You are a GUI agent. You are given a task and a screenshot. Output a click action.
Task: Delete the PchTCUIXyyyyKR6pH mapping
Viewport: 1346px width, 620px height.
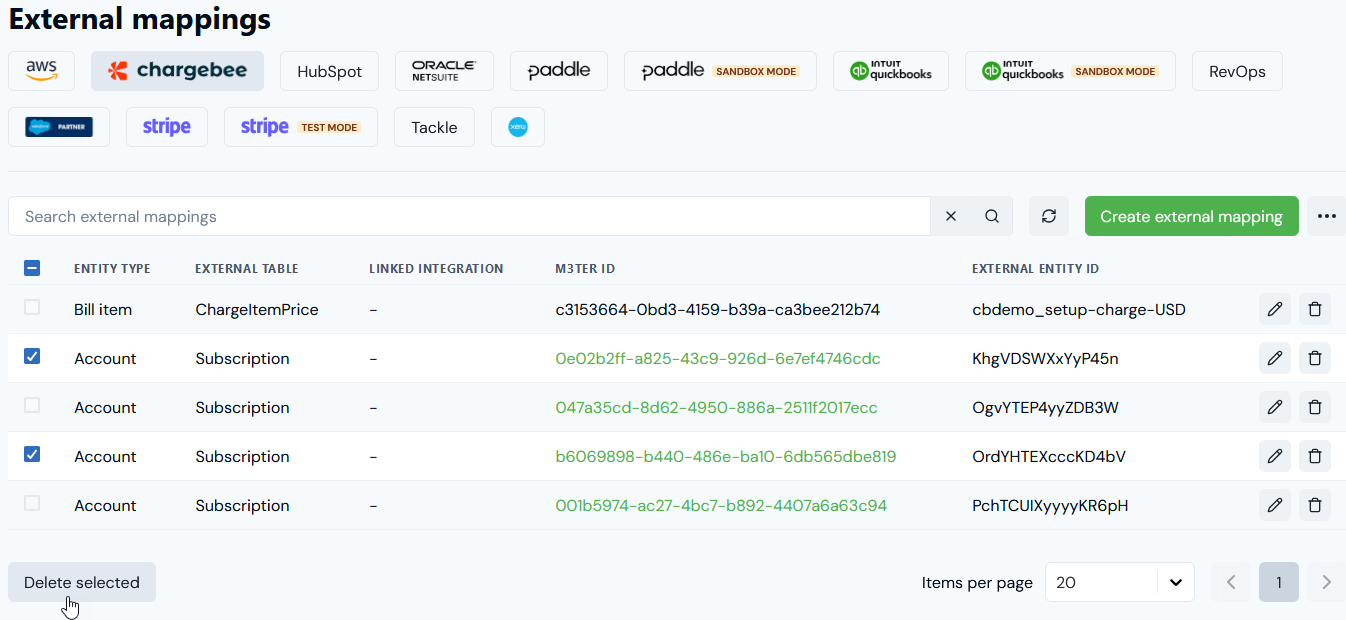[x=1315, y=505]
